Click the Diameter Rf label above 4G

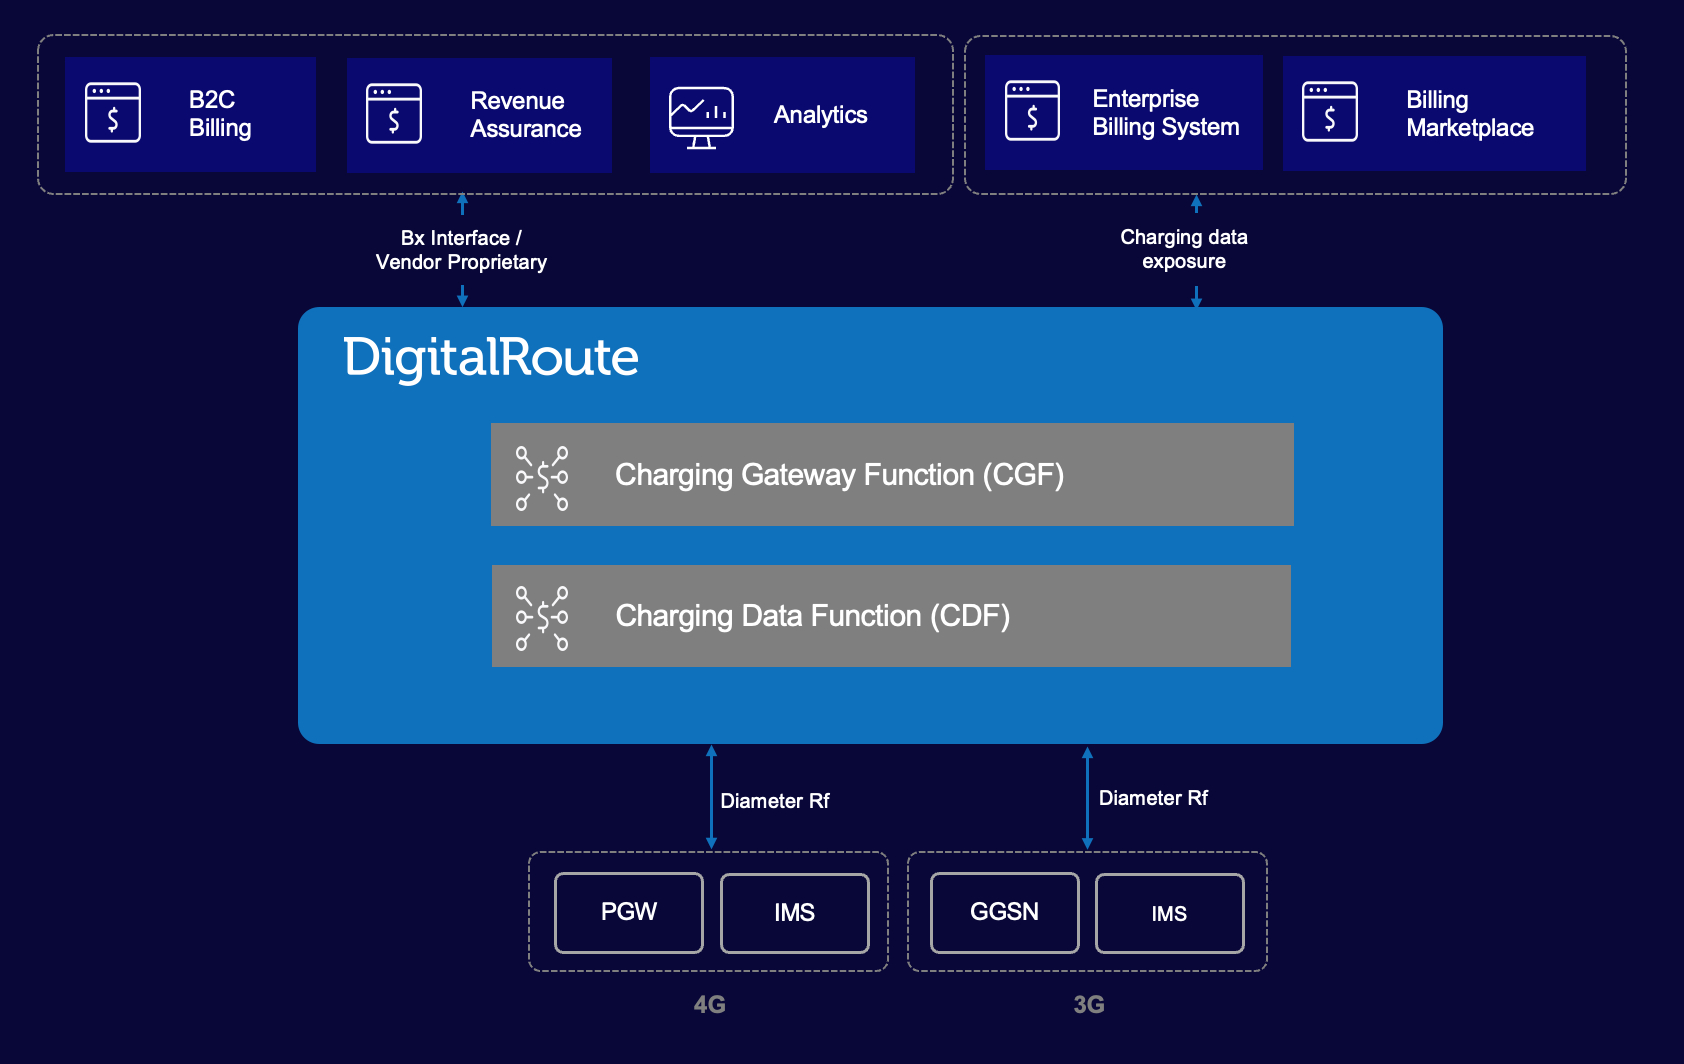(775, 801)
